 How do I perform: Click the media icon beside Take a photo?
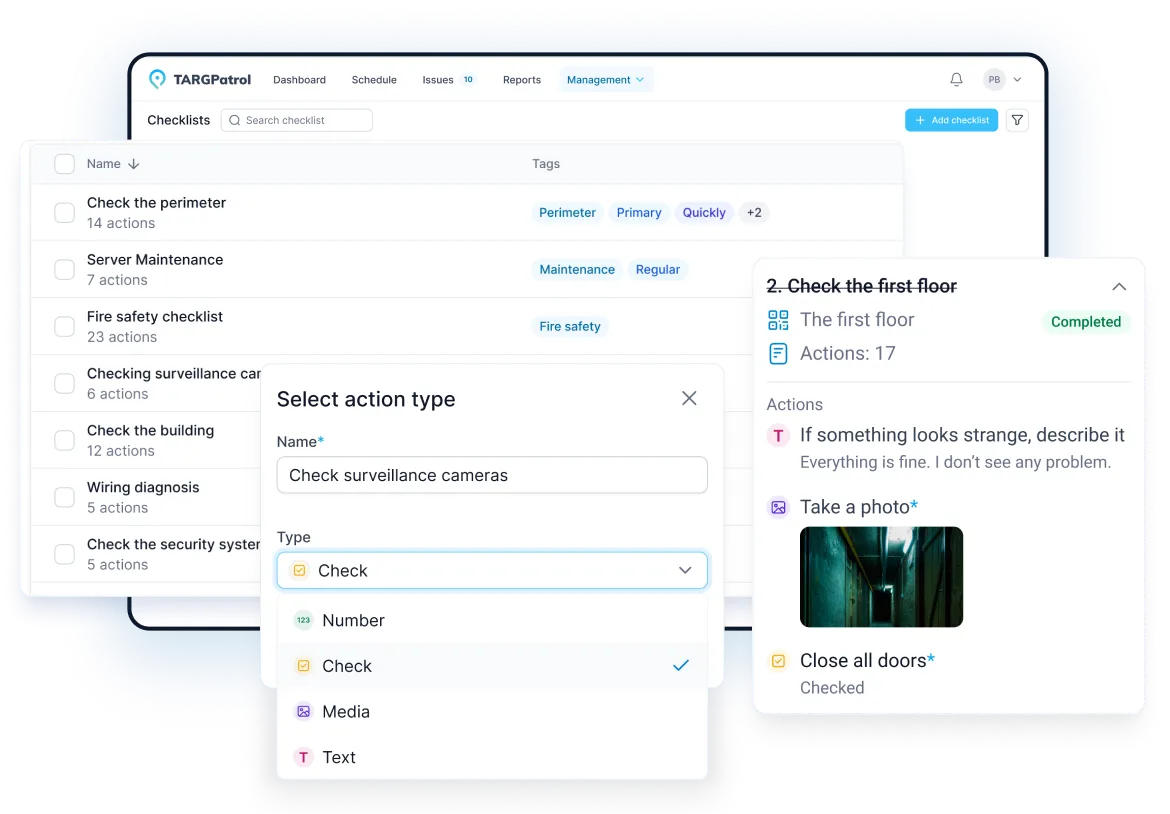tap(778, 507)
